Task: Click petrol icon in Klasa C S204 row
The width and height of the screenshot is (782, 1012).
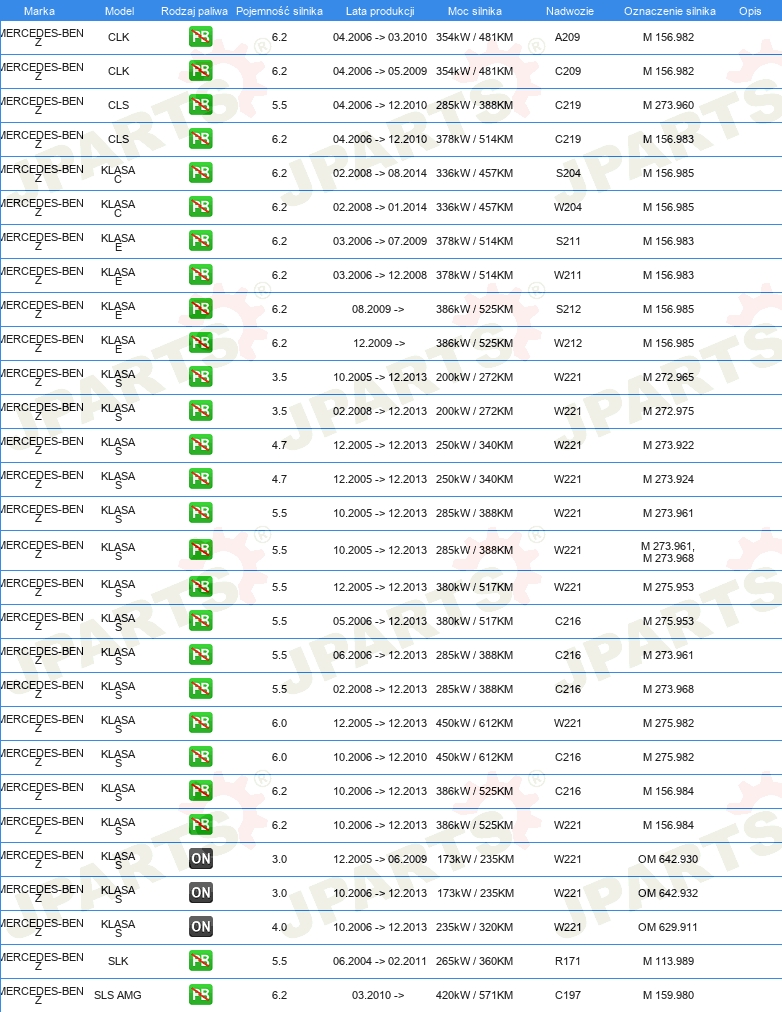Action: point(201,172)
